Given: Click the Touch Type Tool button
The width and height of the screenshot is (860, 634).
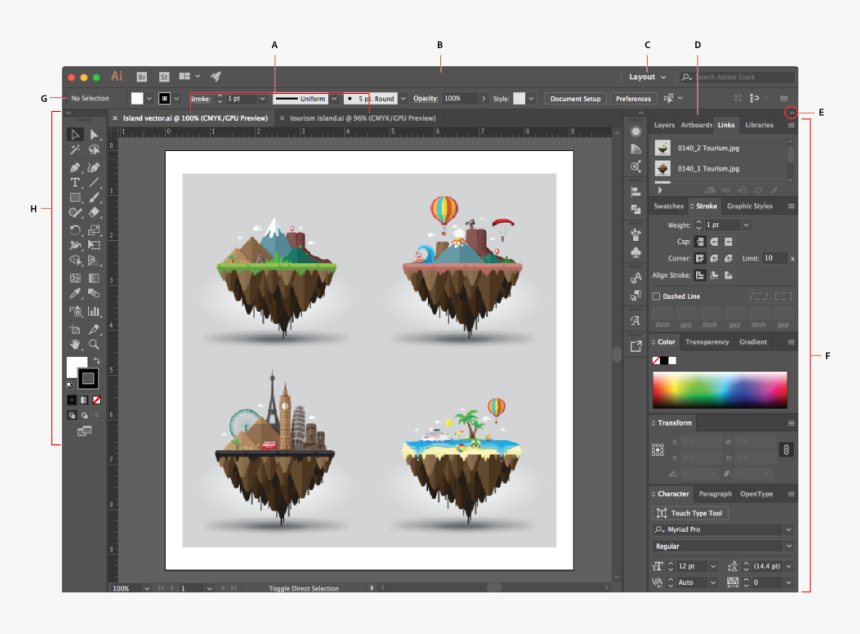Looking at the screenshot, I should point(692,513).
